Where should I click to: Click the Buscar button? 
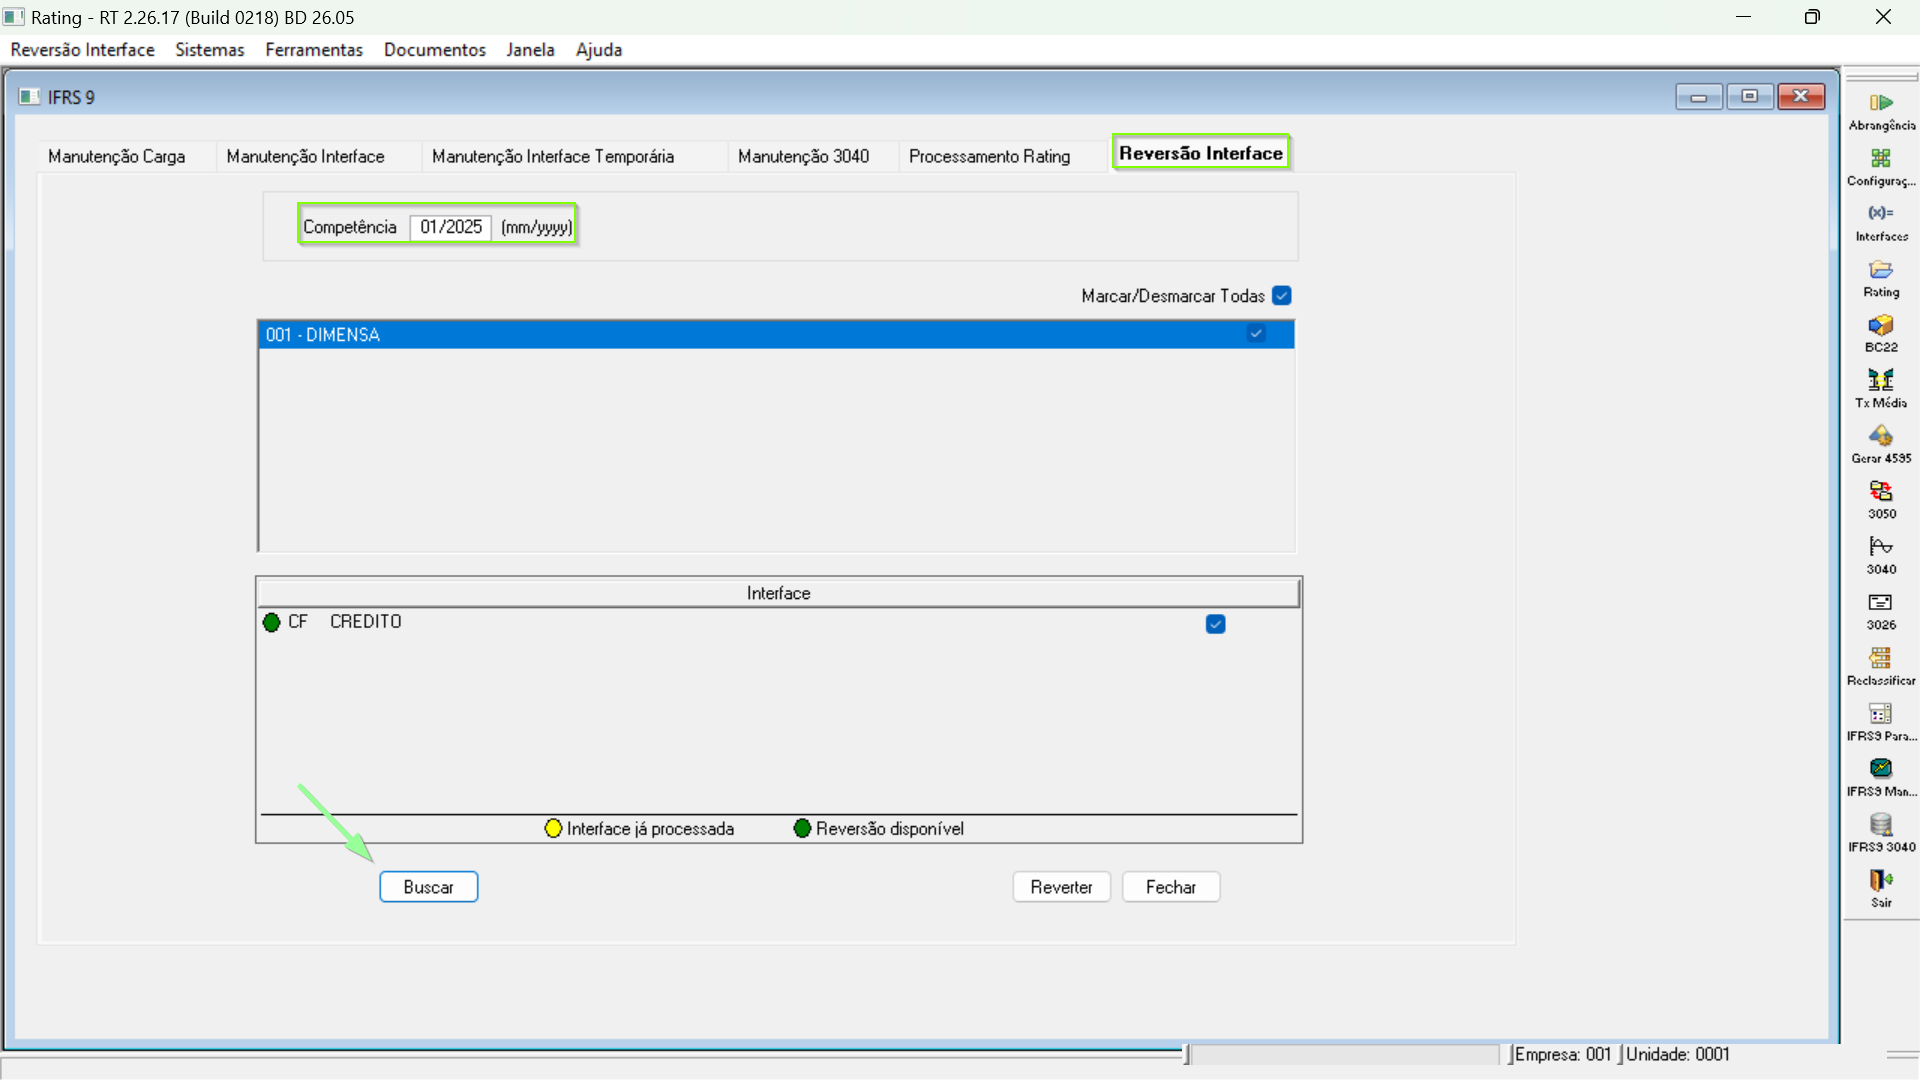(428, 887)
